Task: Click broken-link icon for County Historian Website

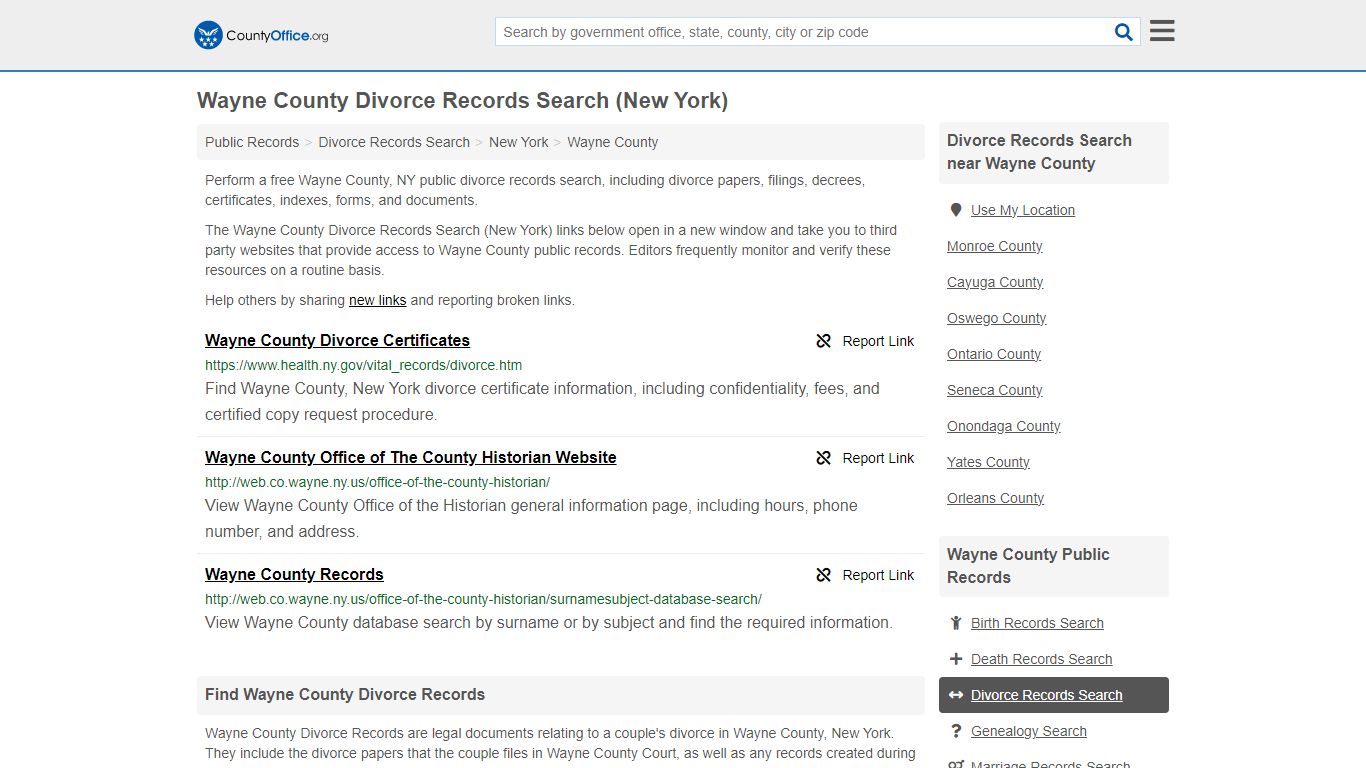Action: [824, 458]
